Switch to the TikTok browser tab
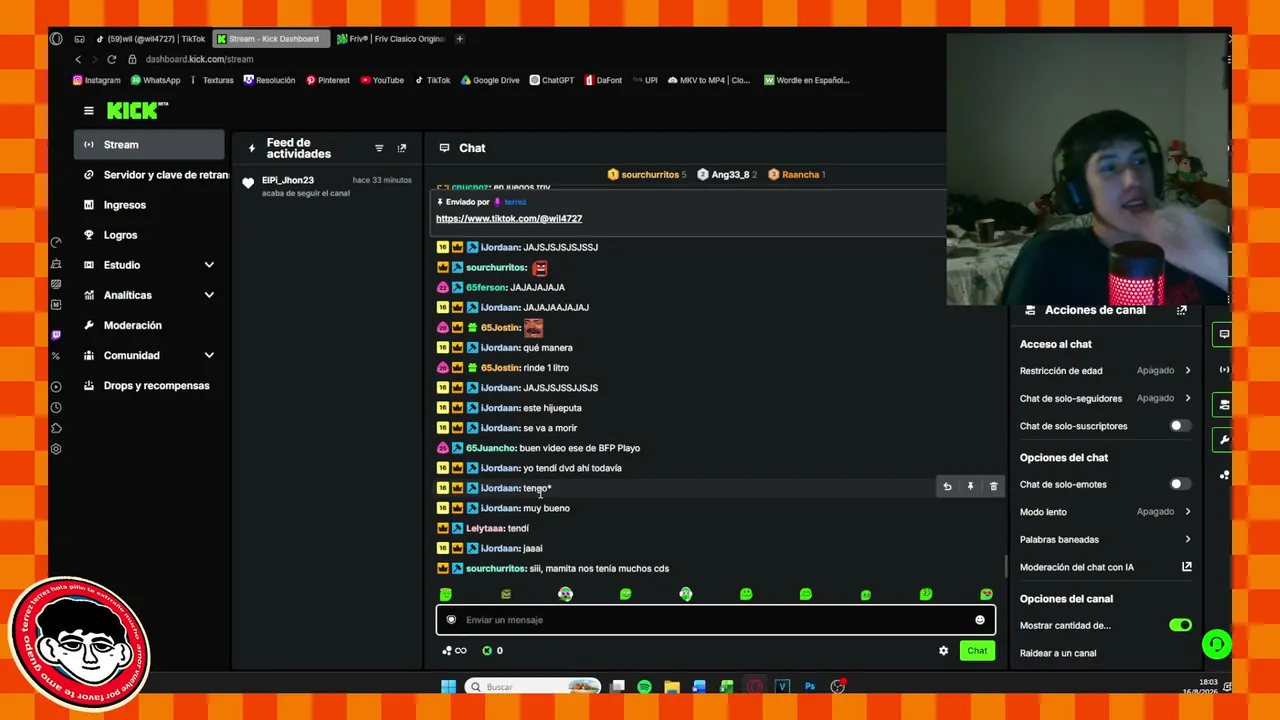 click(x=151, y=39)
